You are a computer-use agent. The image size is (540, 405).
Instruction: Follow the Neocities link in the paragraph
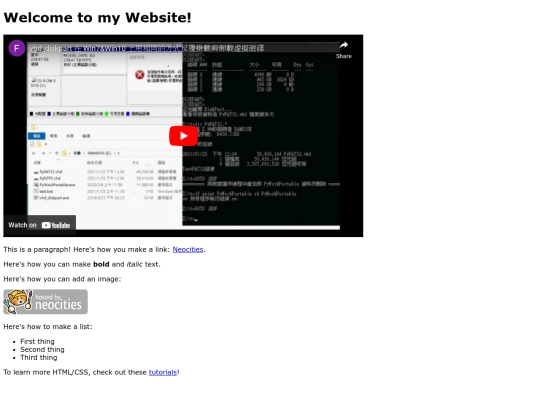pyautogui.click(x=188, y=249)
